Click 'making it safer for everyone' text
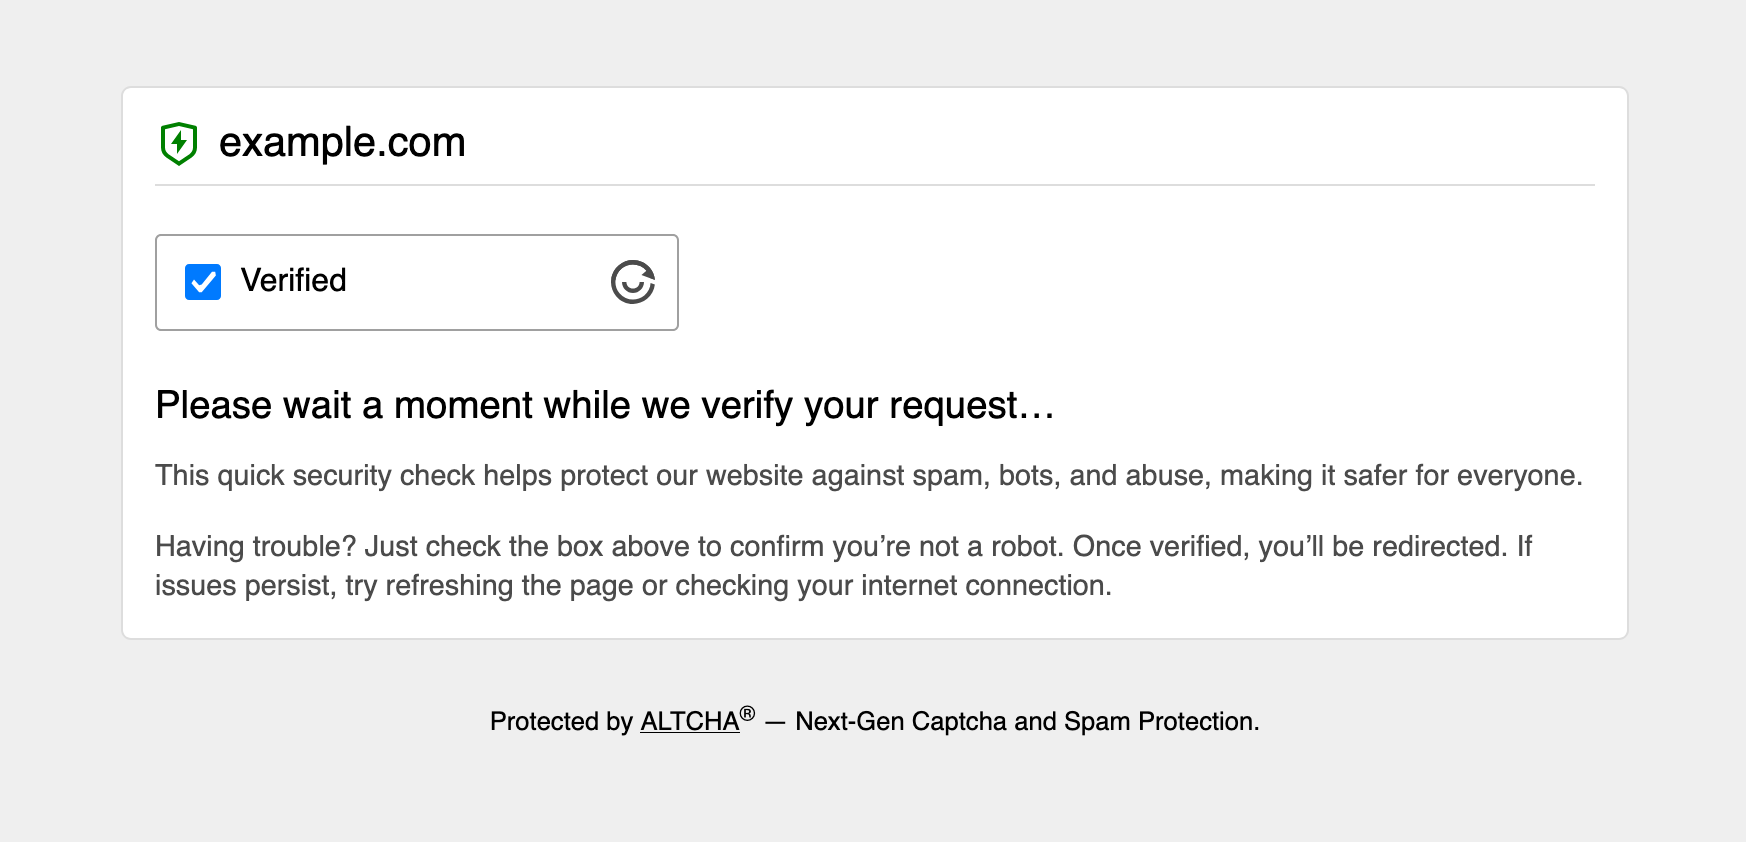The height and width of the screenshot is (842, 1746). tap(1400, 475)
